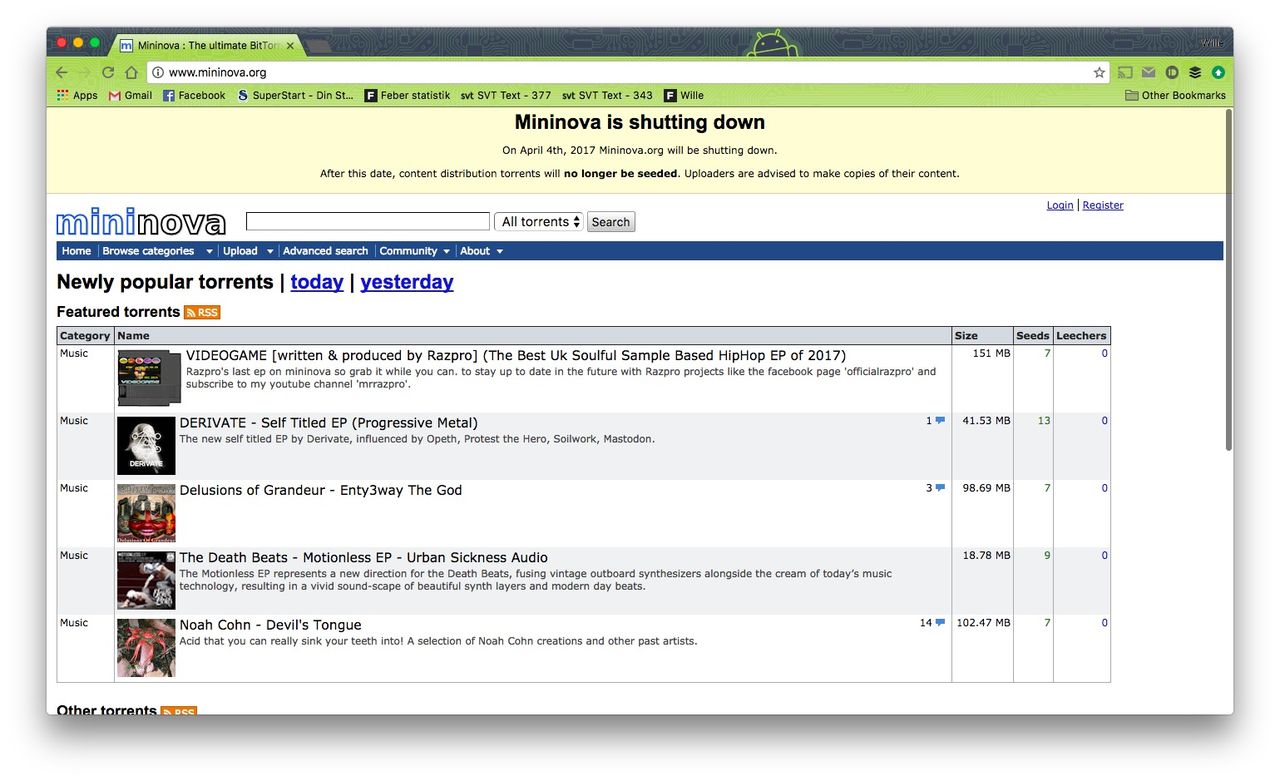Go to Home in the navigation bar
This screenshot has height=781, width=1280.
(x=76, y=251)
